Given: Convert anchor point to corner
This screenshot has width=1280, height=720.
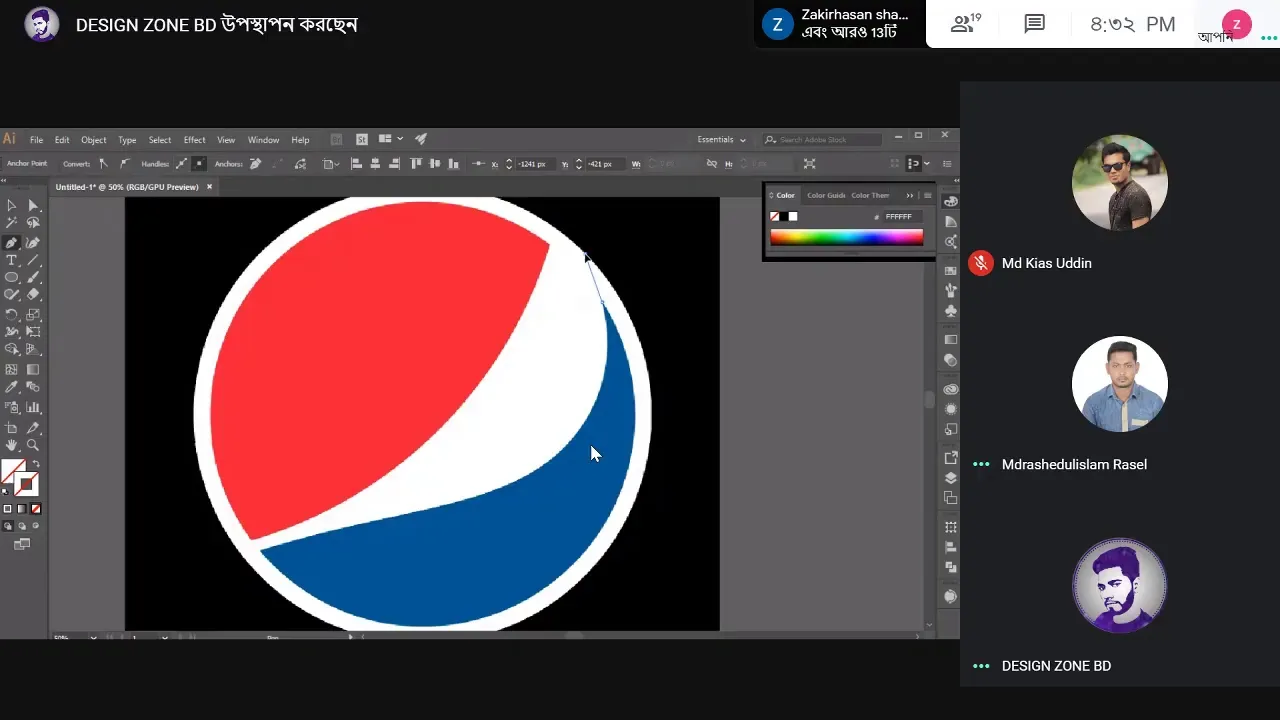Looking at the screenshot, I should click(103, 164).
